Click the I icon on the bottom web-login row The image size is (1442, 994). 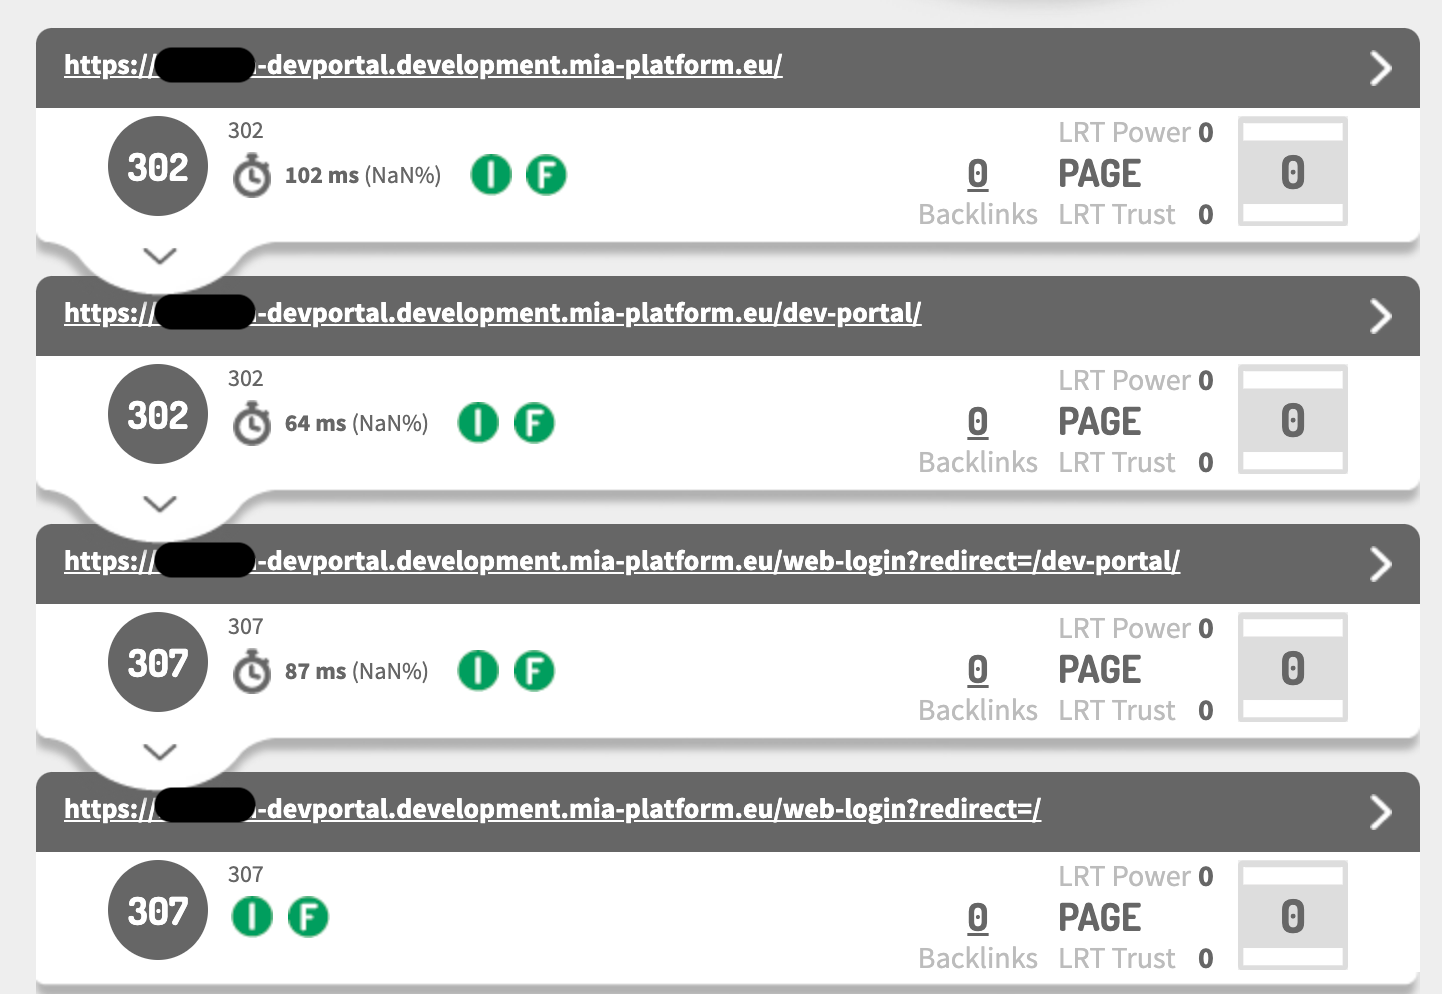click(252, 915)
